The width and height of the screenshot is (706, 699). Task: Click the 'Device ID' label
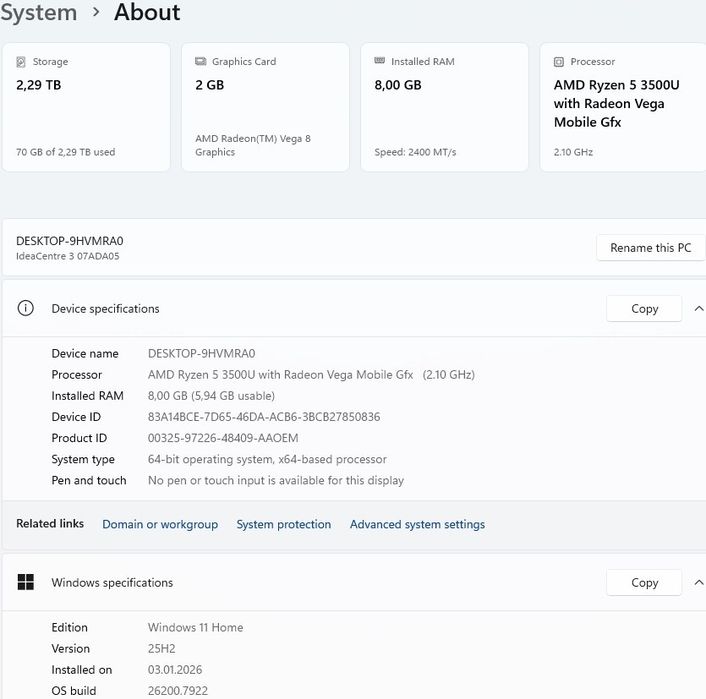(x=76, y=417)
